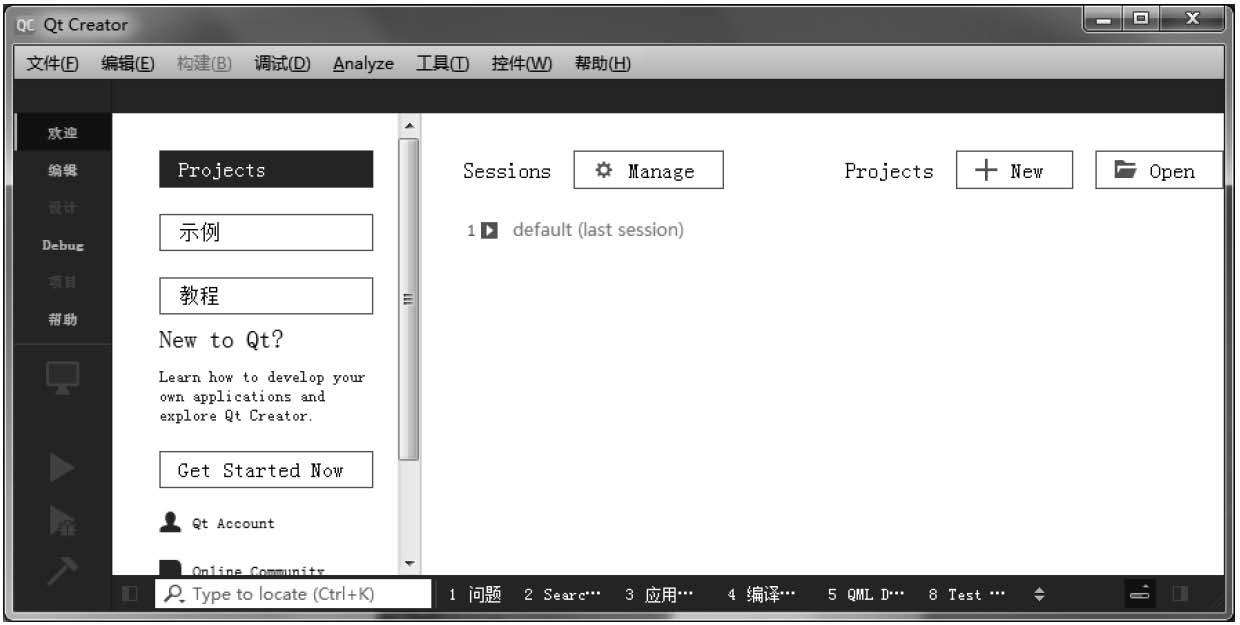The width and height of the screenshot is (1240, 625).
Task: Click the Run play icon
Action: [63, 468]
